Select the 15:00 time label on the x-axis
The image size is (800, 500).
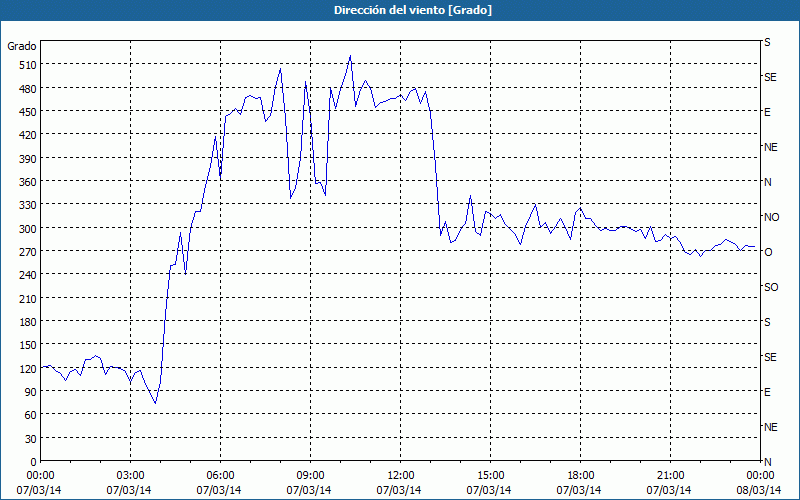click(490, 476)
